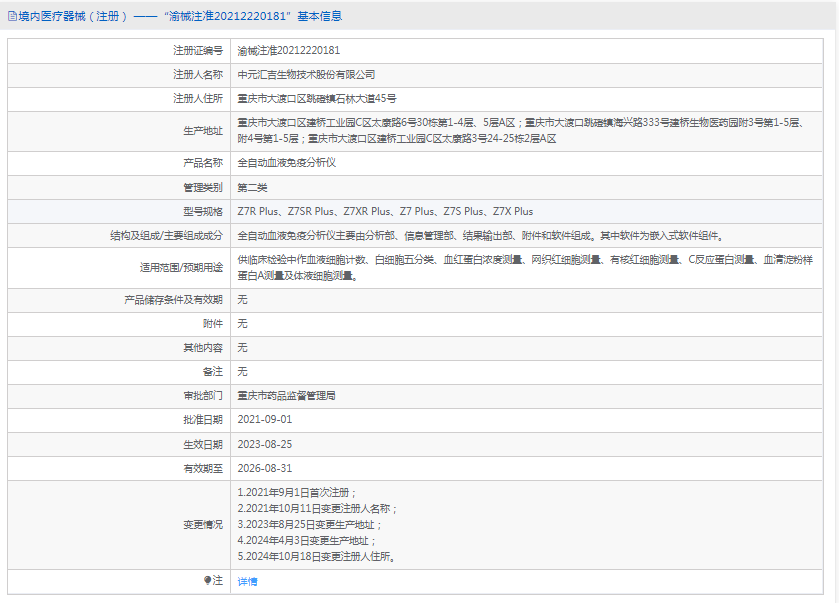Click the 适用范围/预期用途 label
839x603 pixels.
(181, 268)
